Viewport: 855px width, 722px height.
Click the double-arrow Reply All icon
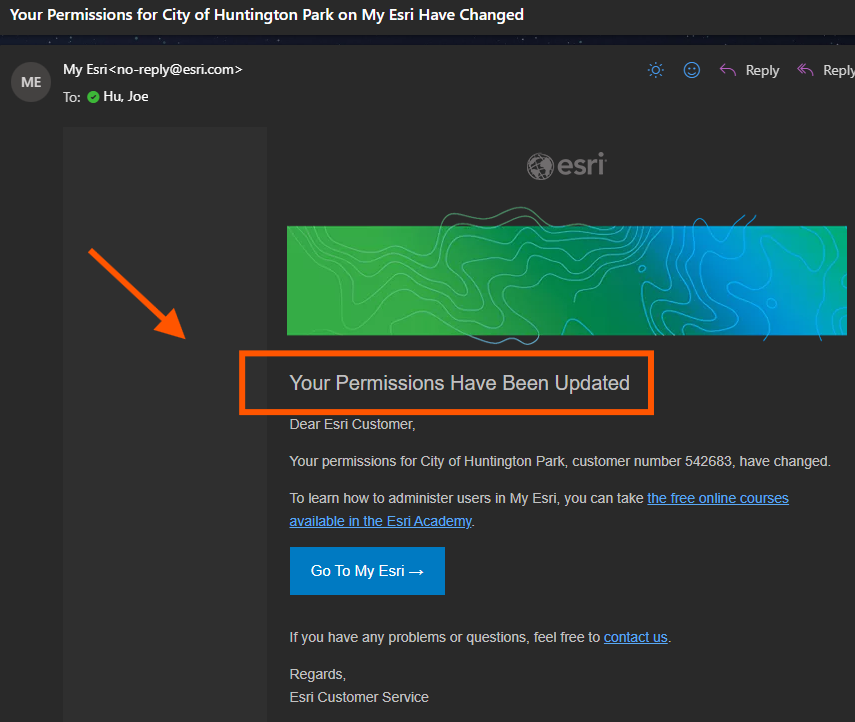(805, 70)
